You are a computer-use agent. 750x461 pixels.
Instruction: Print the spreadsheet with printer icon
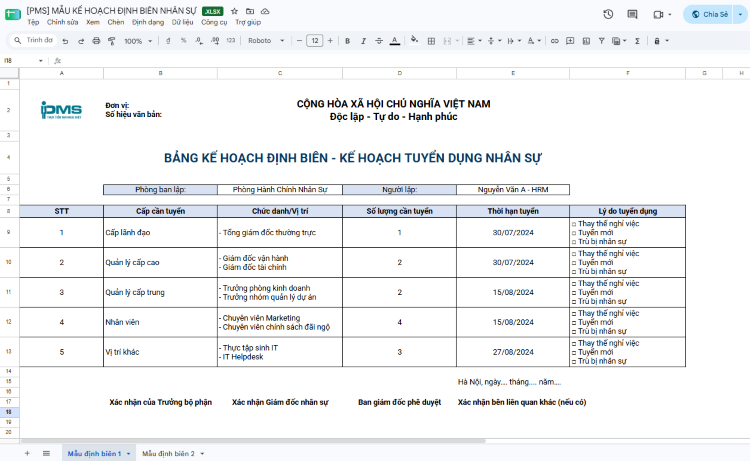96,41
